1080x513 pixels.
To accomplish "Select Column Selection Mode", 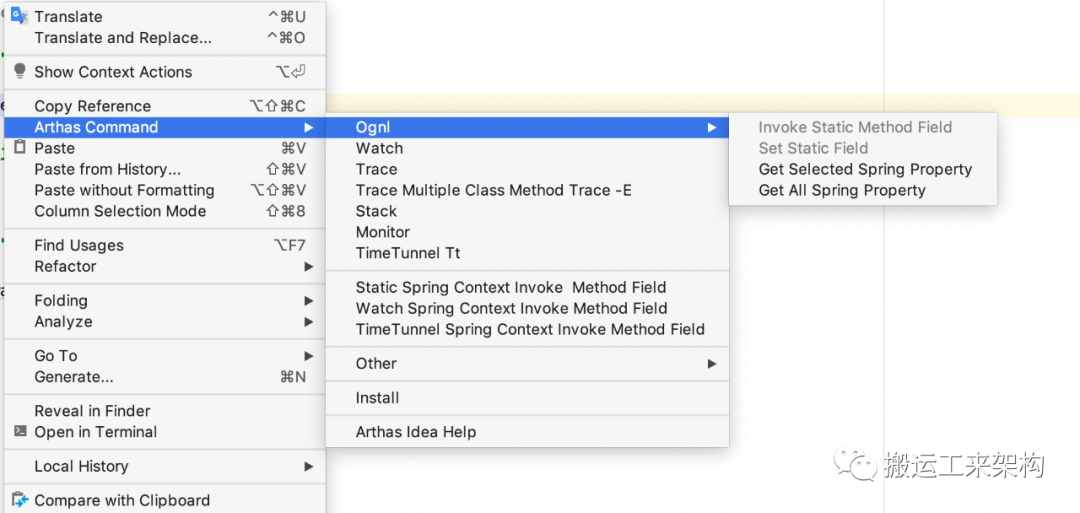I will 120,211.
